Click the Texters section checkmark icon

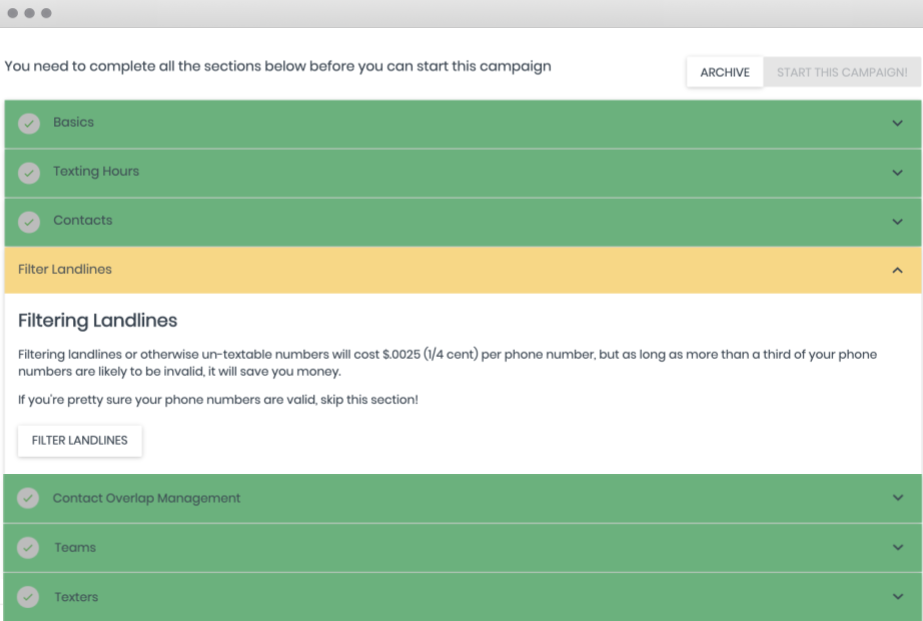point(29,597)
